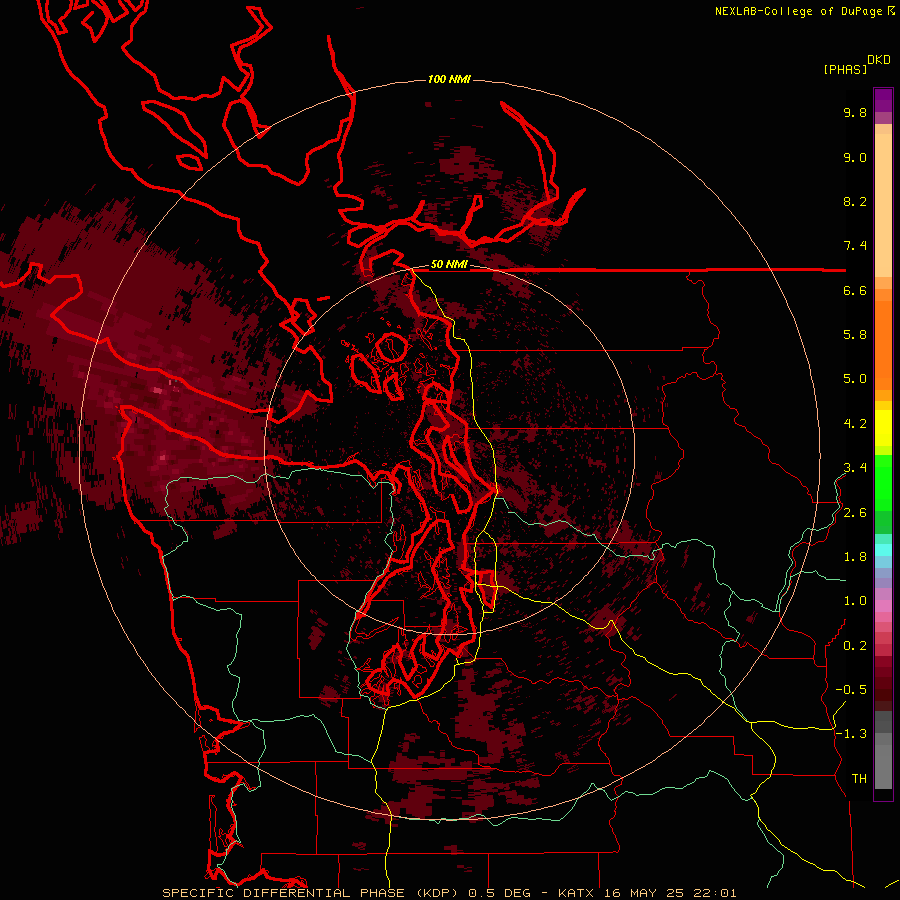900x900 pixels.
Task: Click the TH threshold label
Action: [x=859, y=779]
